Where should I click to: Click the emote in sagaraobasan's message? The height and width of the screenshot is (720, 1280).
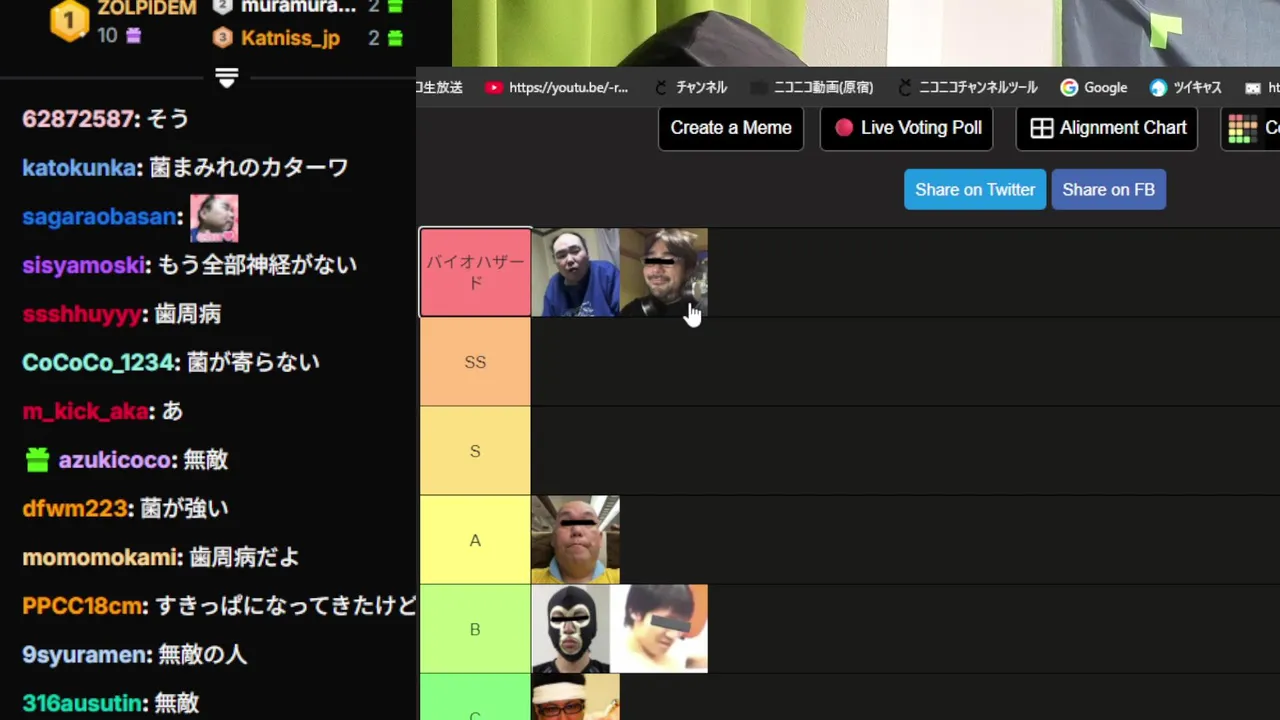tap(214, 218)
